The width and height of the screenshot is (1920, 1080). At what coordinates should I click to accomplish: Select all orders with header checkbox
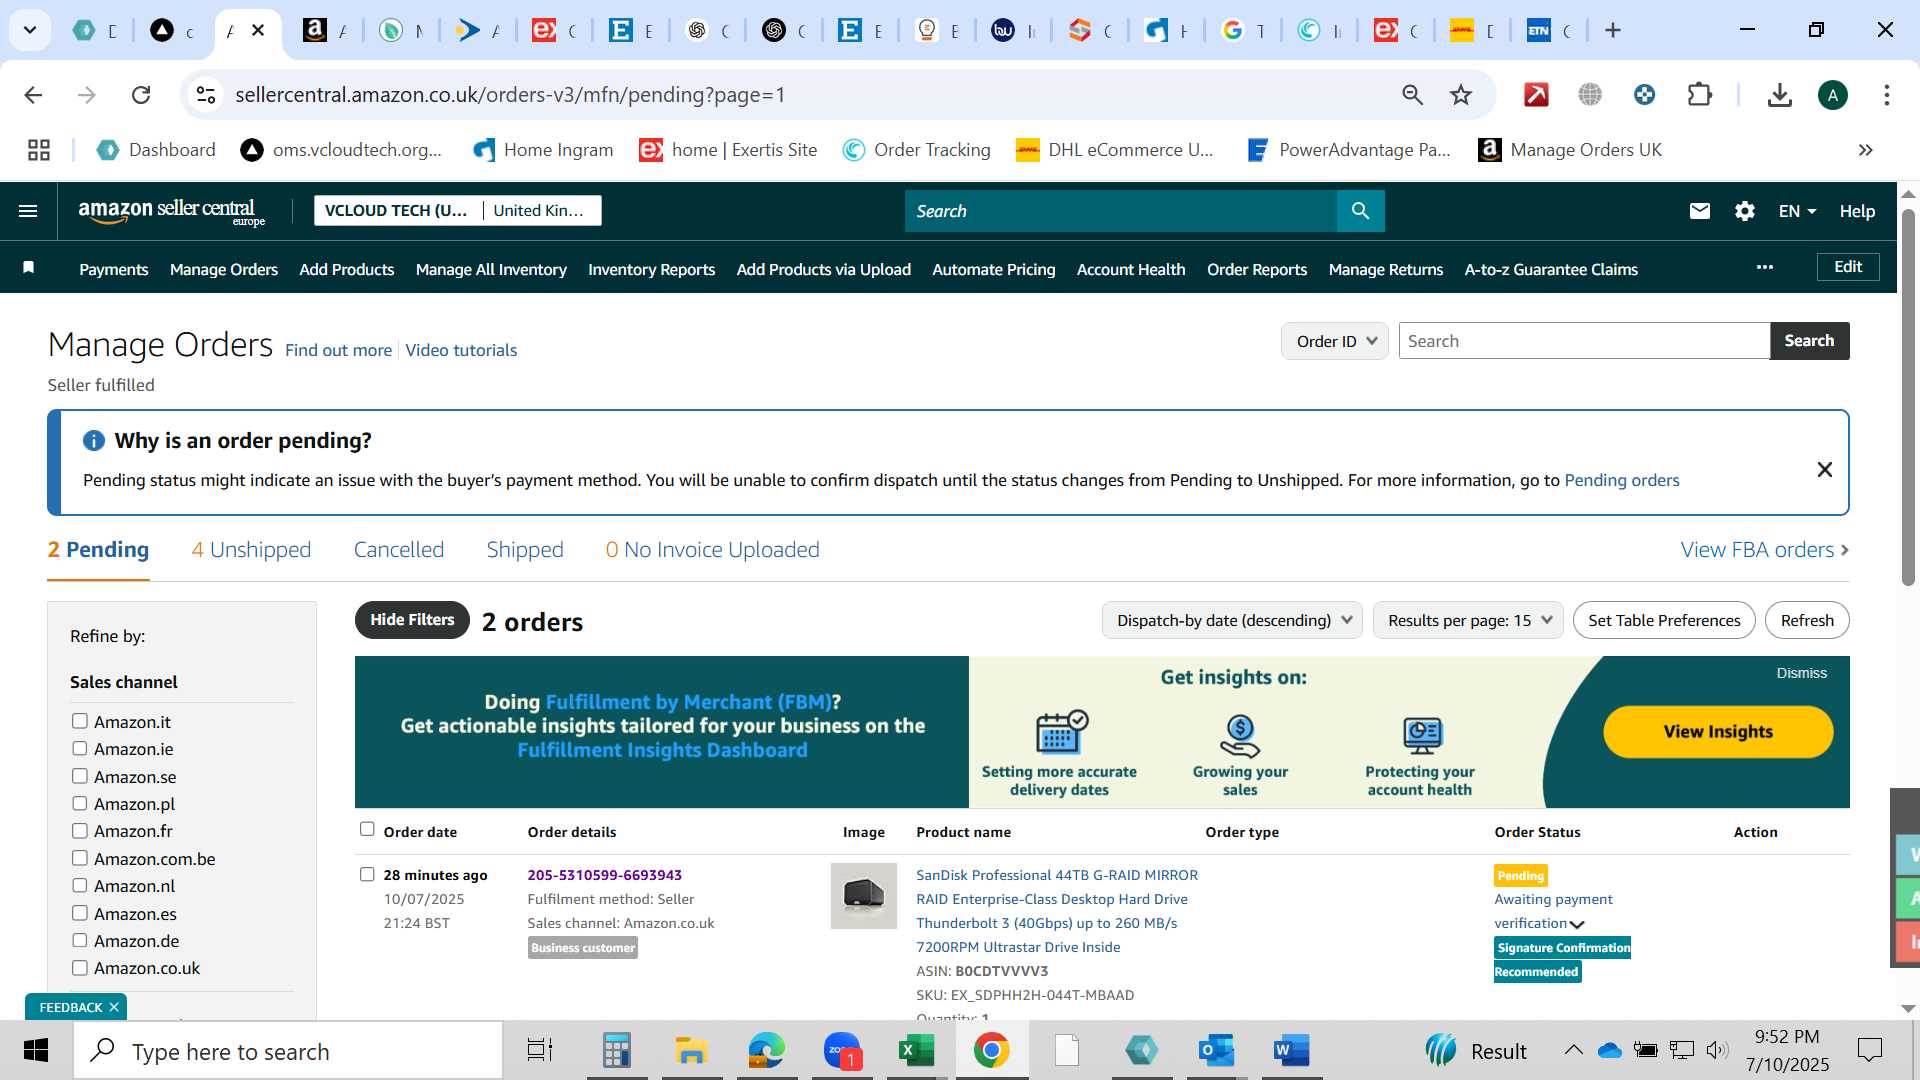tap(367, 829)
